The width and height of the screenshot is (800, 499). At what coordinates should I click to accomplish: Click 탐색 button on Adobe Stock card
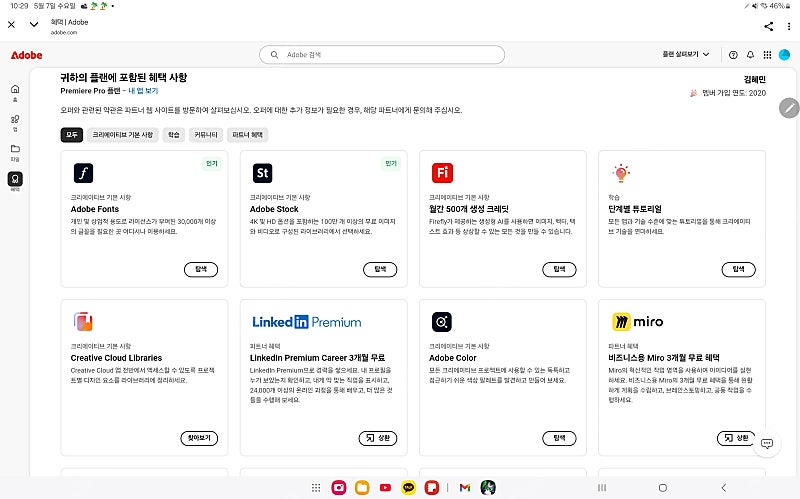click(x=380, y=269)
